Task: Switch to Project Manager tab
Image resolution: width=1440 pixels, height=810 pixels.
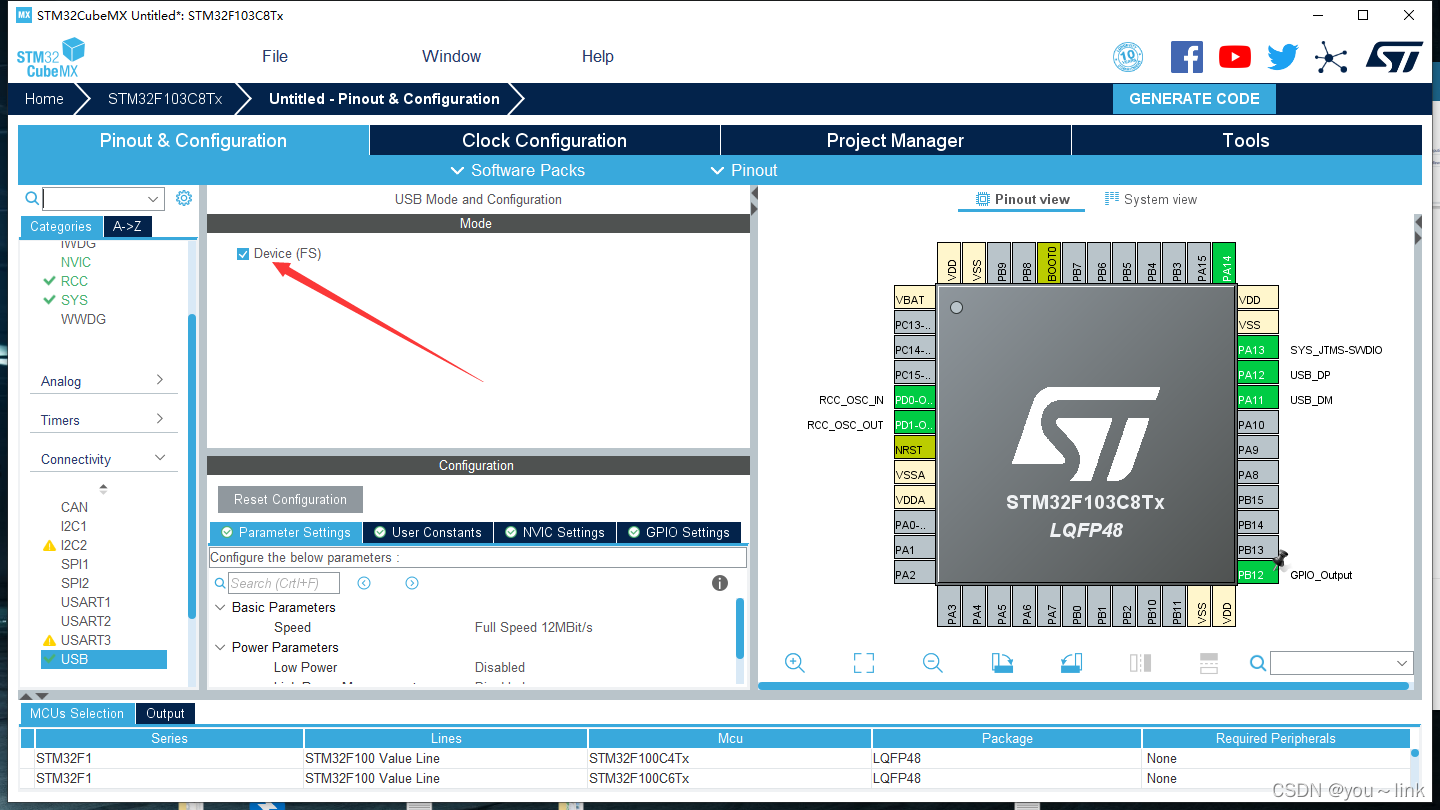Action: (895, 140)
